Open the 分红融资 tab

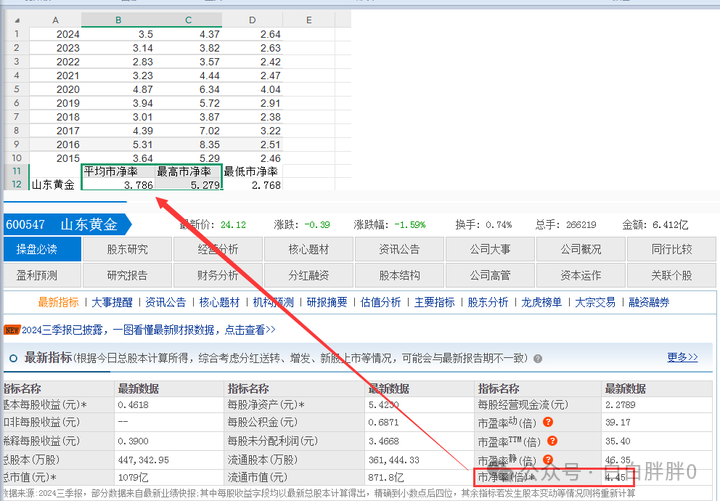309,276
